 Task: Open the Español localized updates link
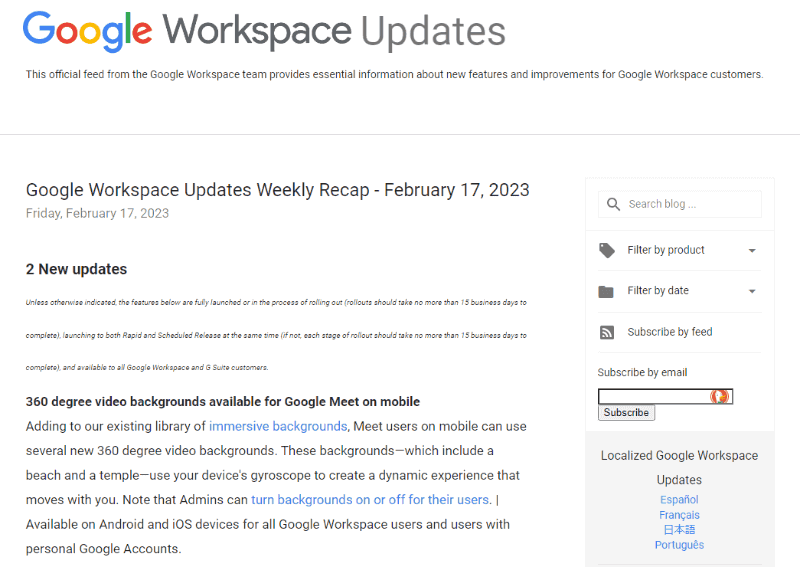tap(679, 500)
